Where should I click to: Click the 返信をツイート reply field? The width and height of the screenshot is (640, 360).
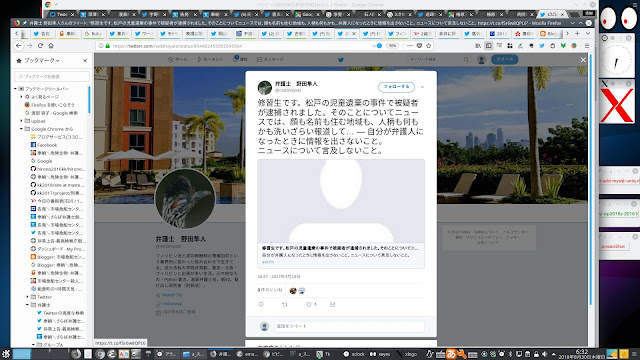[349, 326]
